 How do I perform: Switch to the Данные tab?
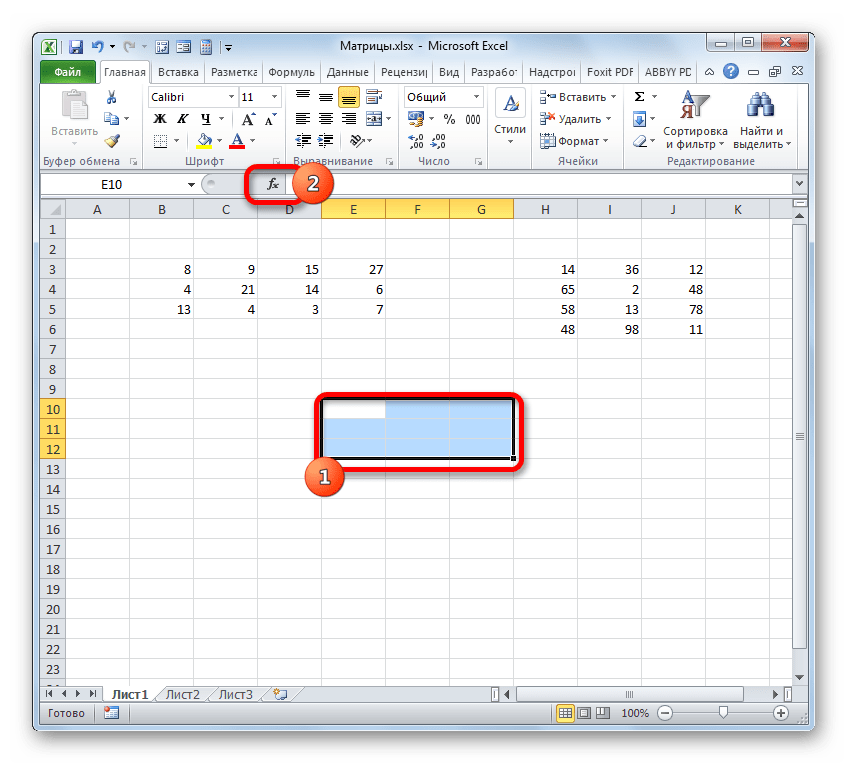pyautogui.click(x=348, y=72)
